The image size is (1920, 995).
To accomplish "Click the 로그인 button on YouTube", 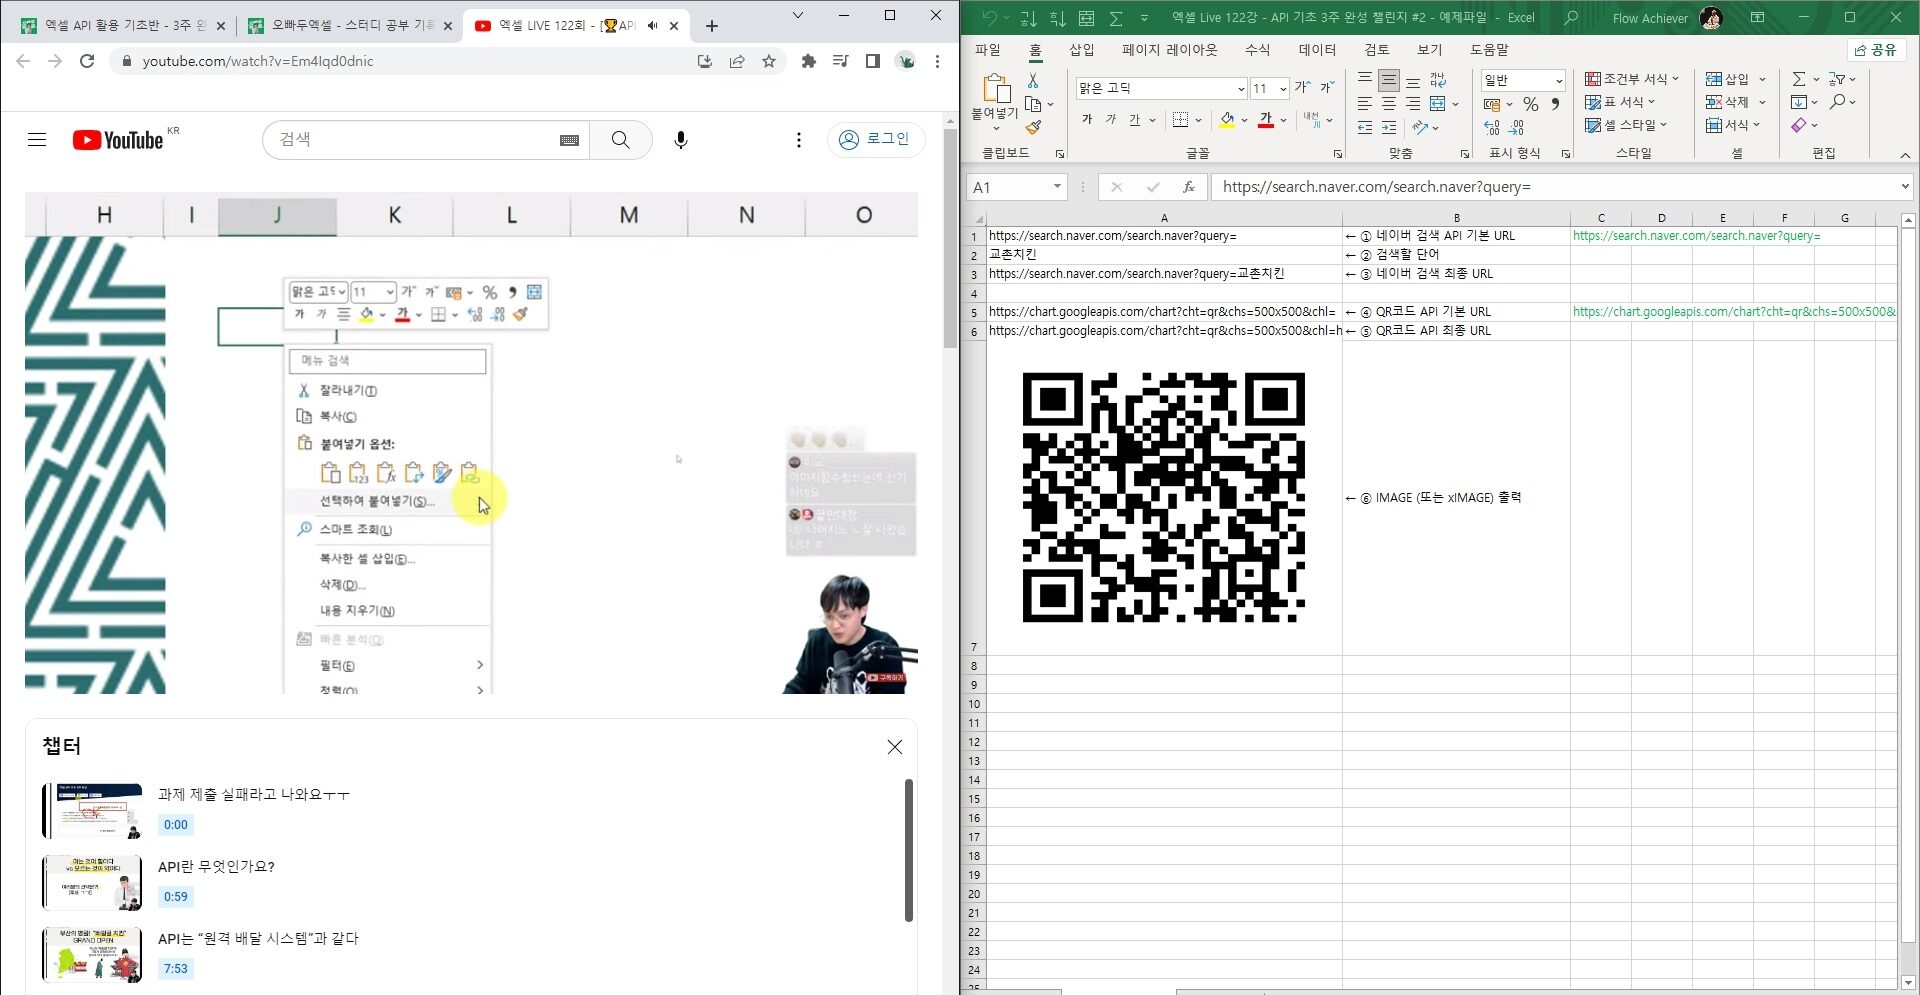I will tap(875, 140).
